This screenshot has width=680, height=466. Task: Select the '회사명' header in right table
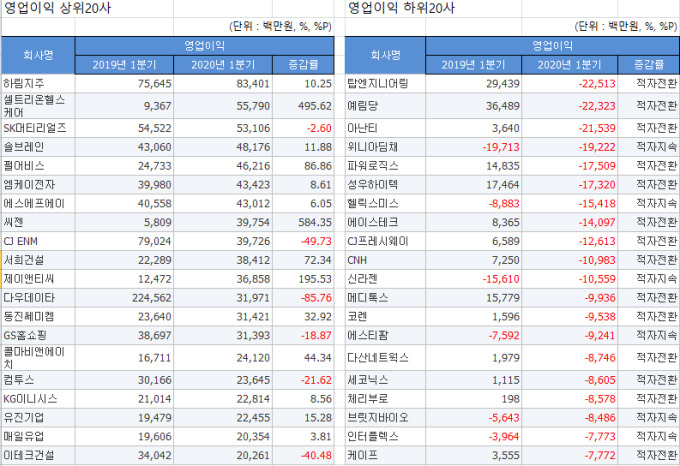[x=385, y=55]
